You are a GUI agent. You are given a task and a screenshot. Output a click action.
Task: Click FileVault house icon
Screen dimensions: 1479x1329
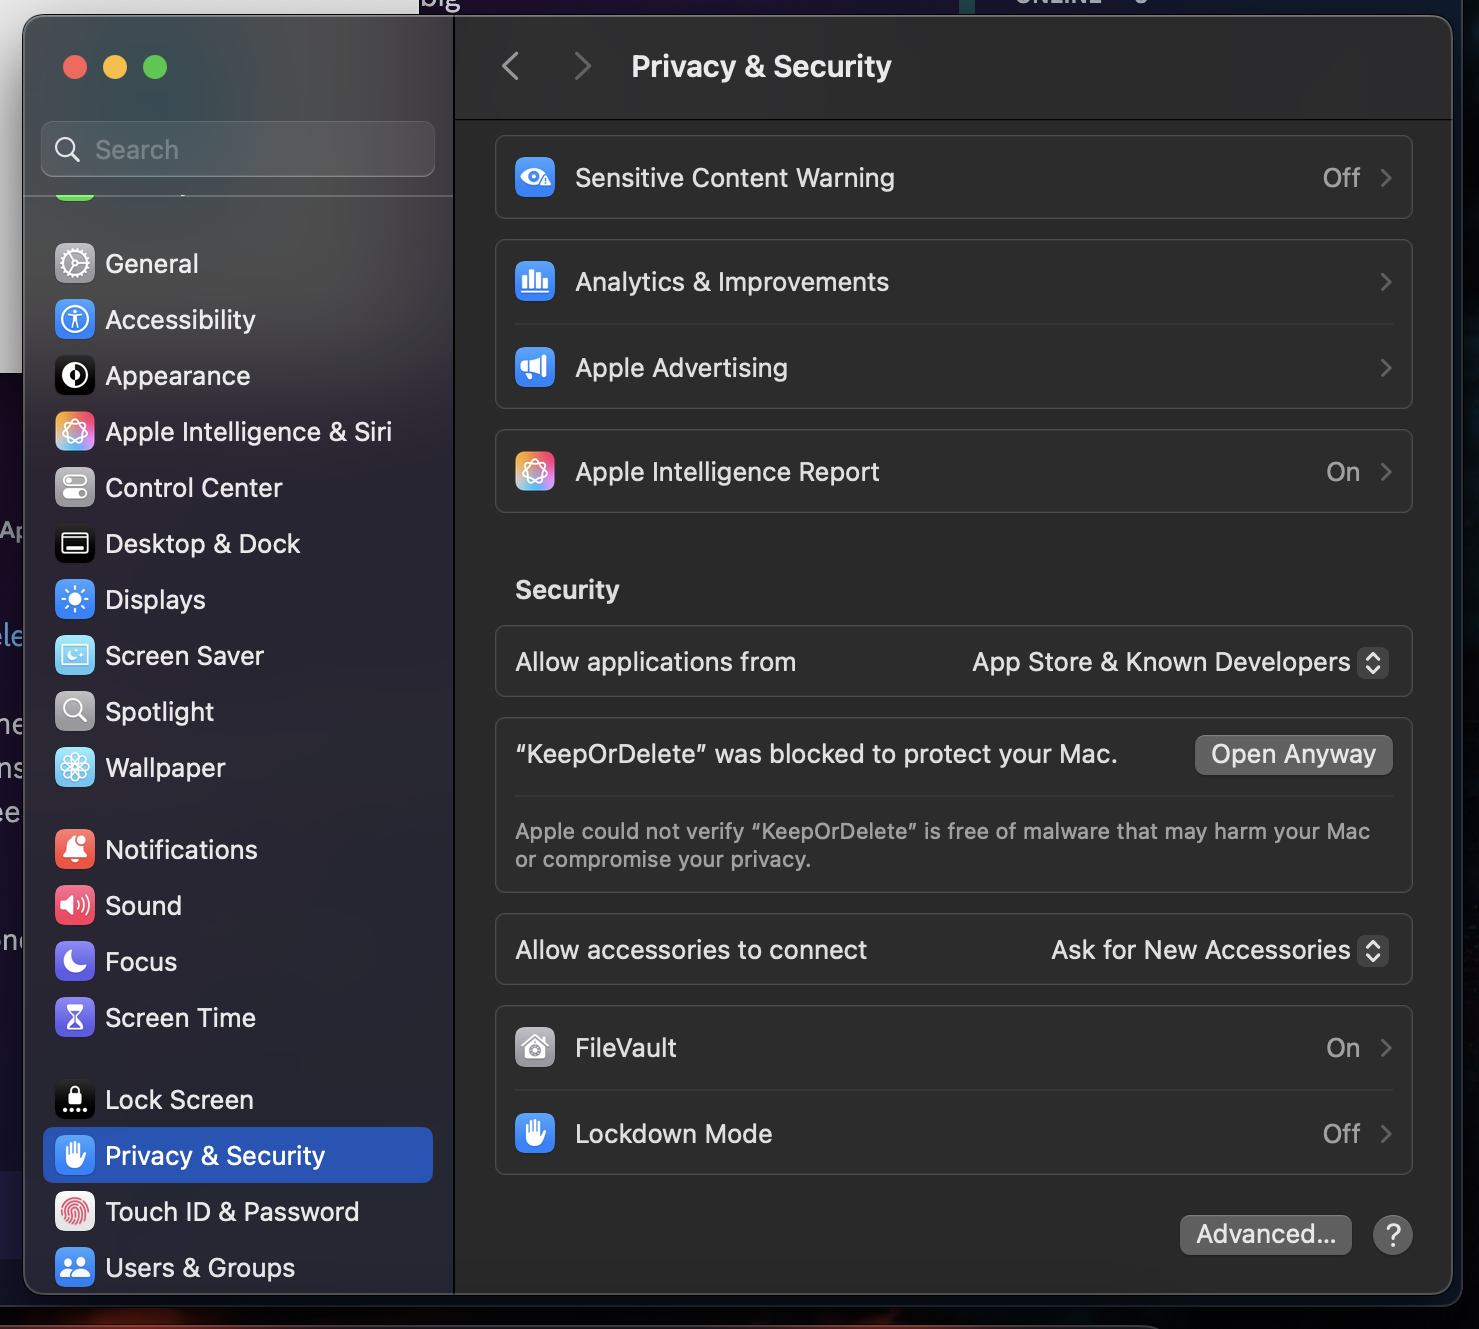(535, 1048)
